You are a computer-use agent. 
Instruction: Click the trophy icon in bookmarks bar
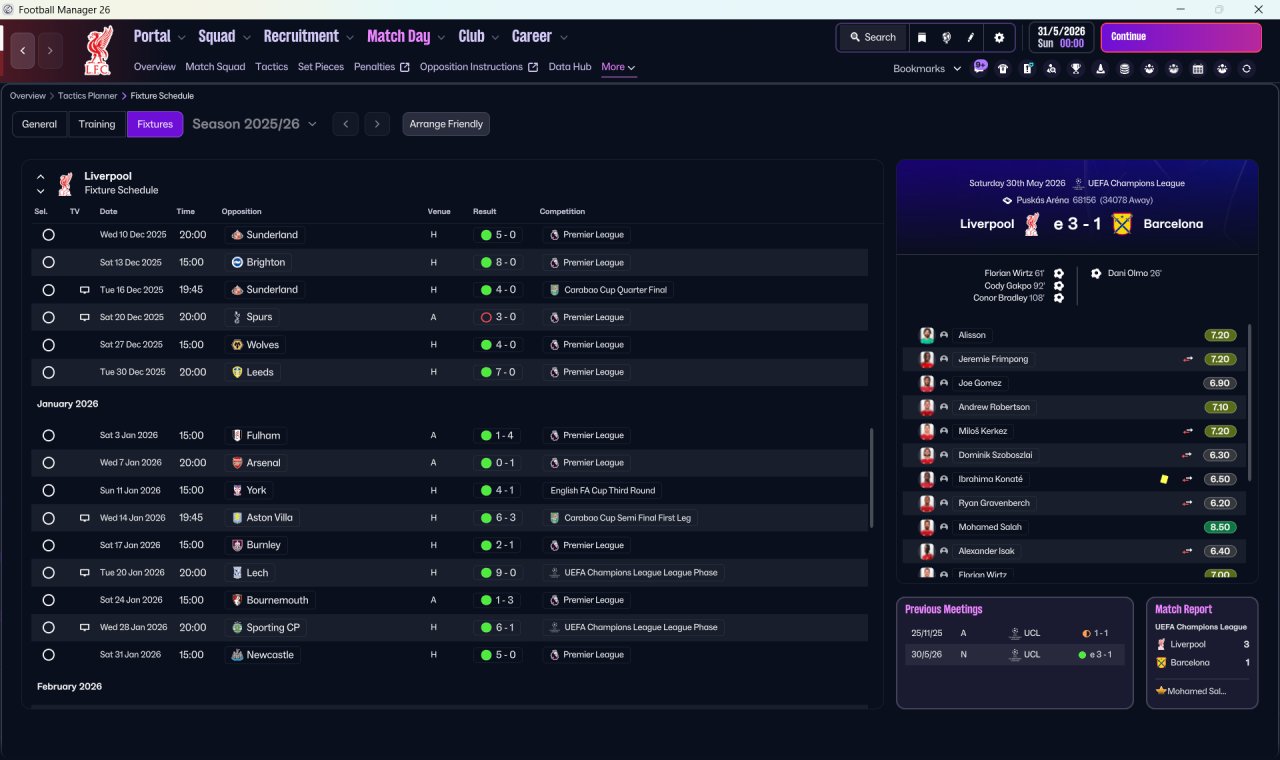point(1076,69)
